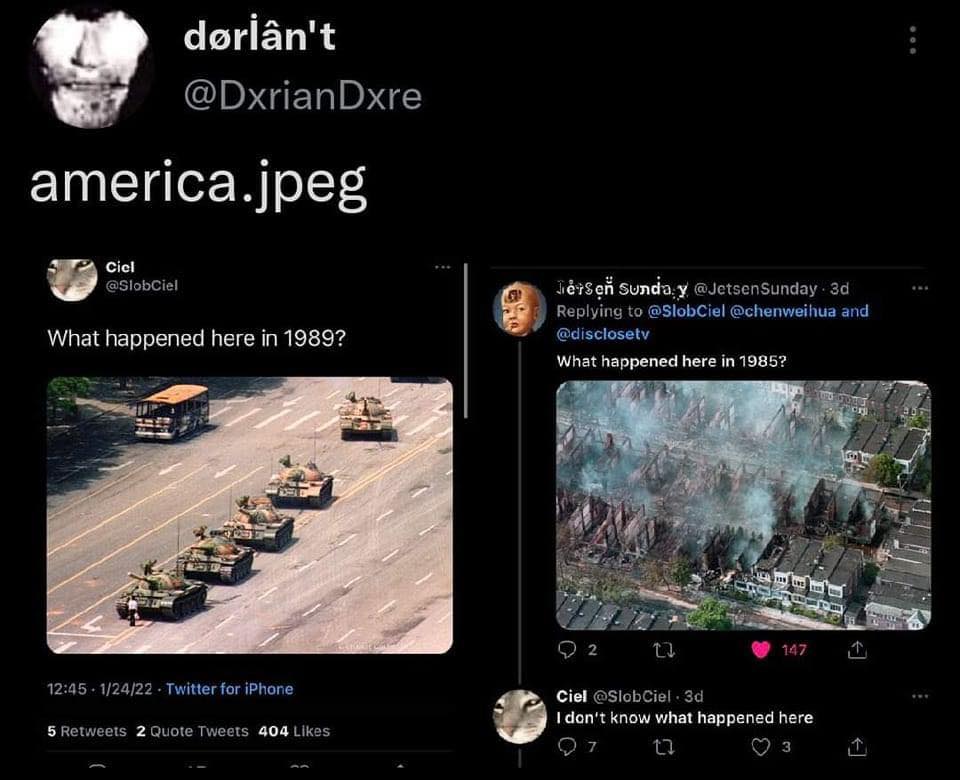The width and height of the screenshot is (960, 780).
Task: Click the reply icon under JetsenSunday's tweet
Action: click(567, 650)
